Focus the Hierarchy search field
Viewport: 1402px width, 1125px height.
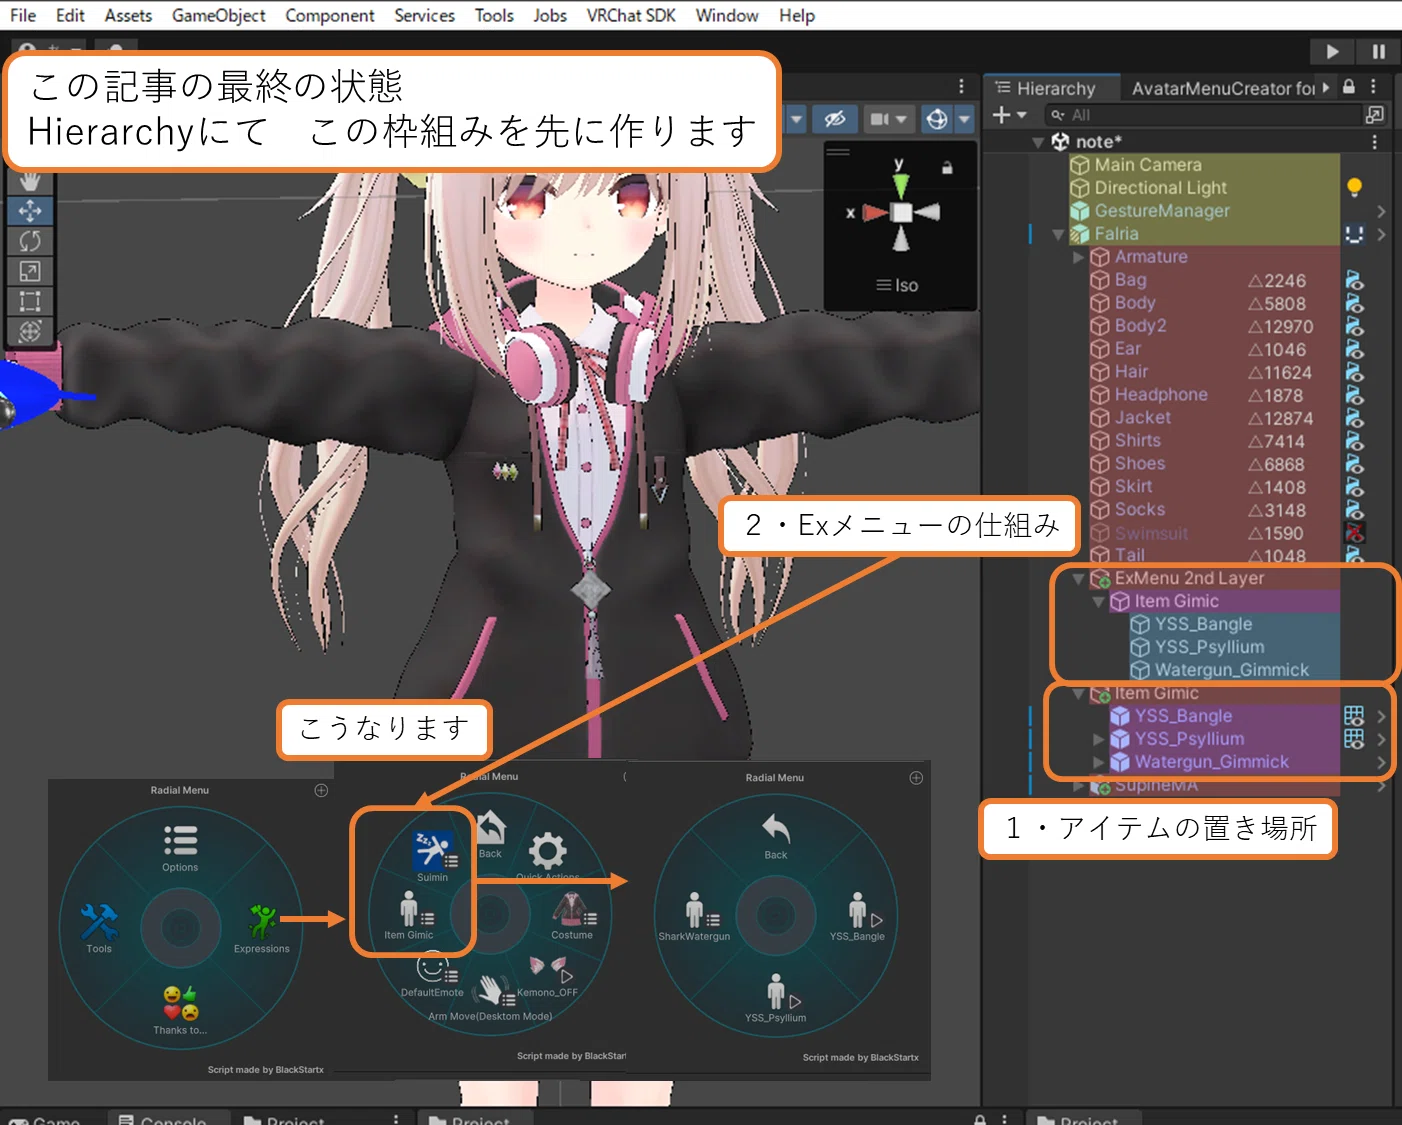(1201, 115)
